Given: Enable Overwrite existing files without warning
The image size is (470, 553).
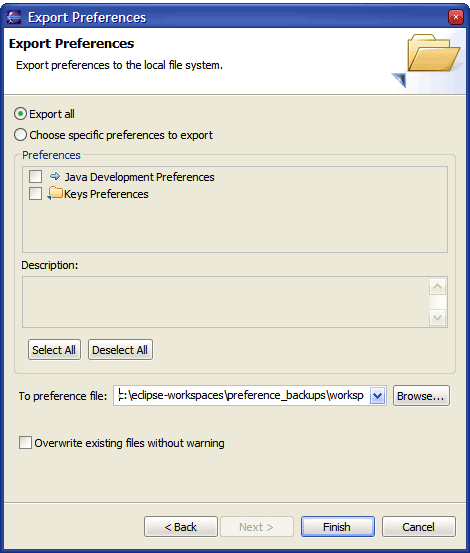Looking at the screenshot, I should pyautogui.click(x=25, y=443).
